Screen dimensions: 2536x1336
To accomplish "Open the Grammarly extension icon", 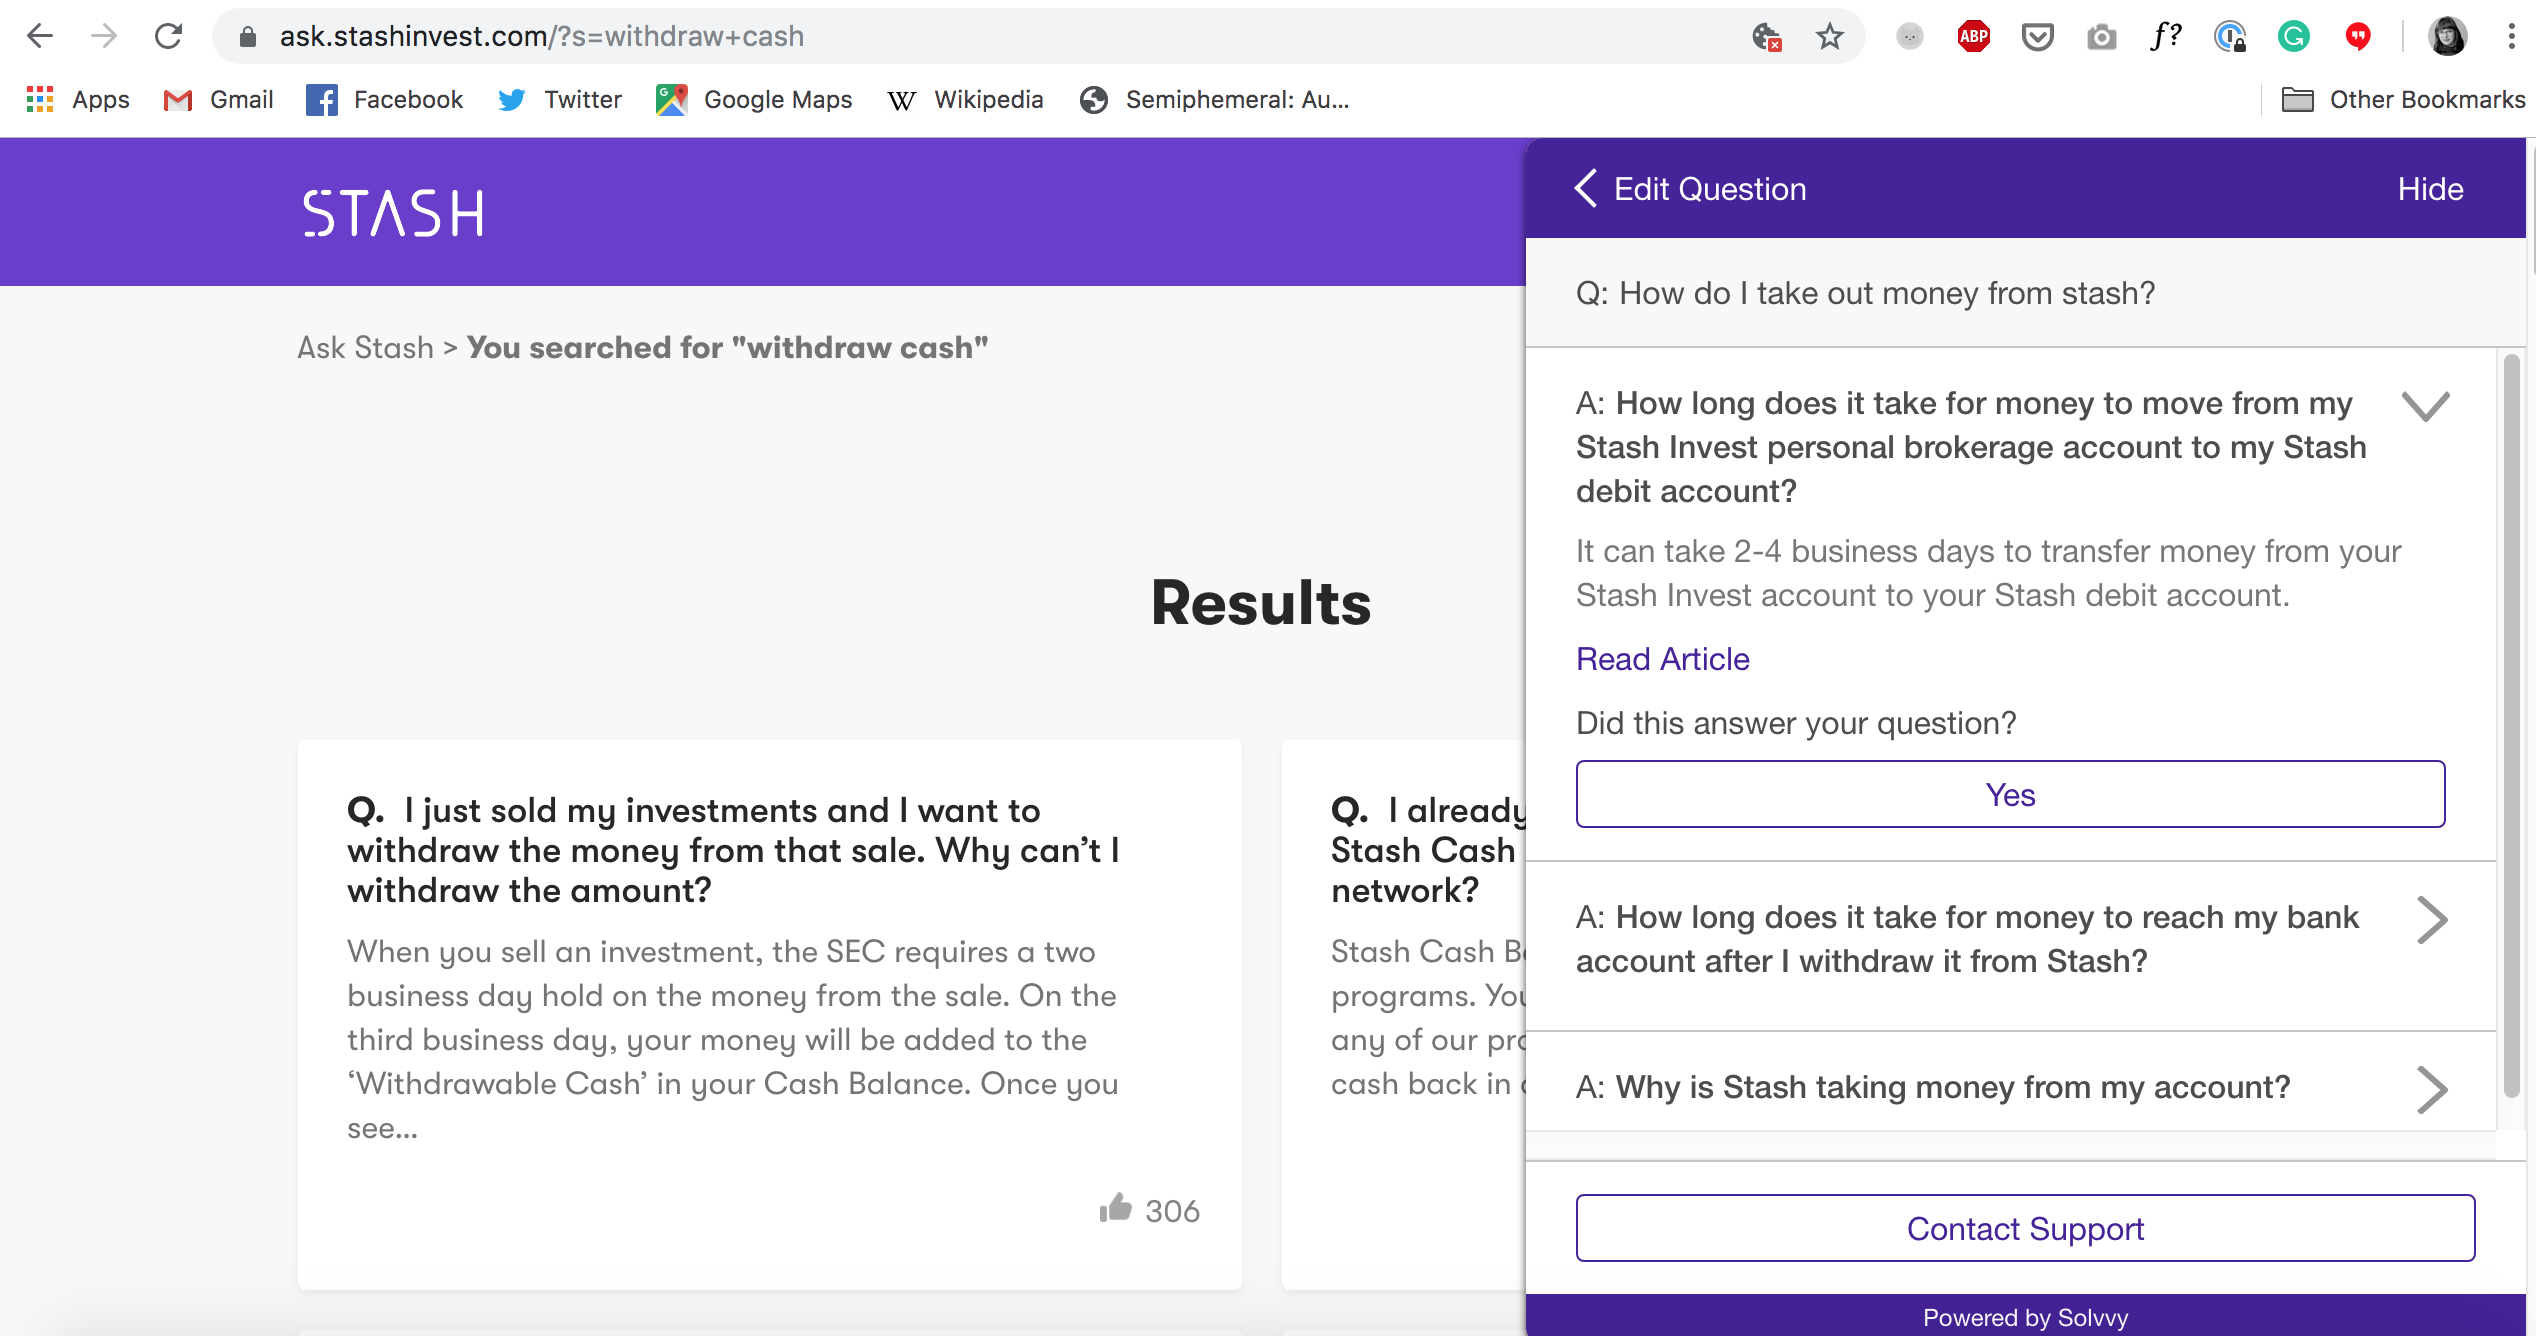I will click(2293, 37).
